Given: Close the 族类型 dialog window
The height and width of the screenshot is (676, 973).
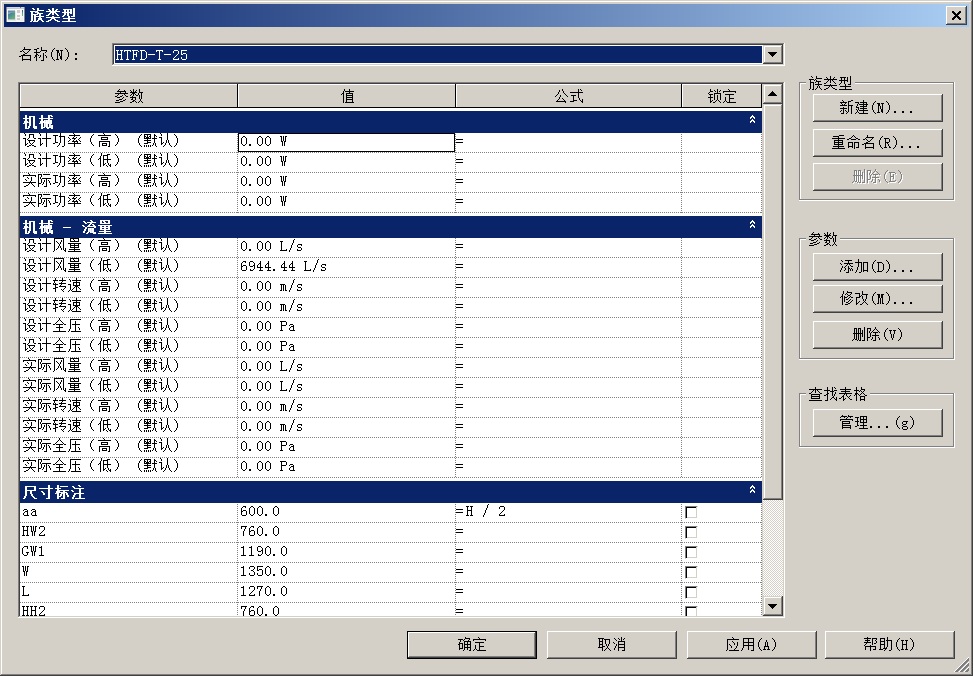Looking at the screenshot, I should point(956,15).
